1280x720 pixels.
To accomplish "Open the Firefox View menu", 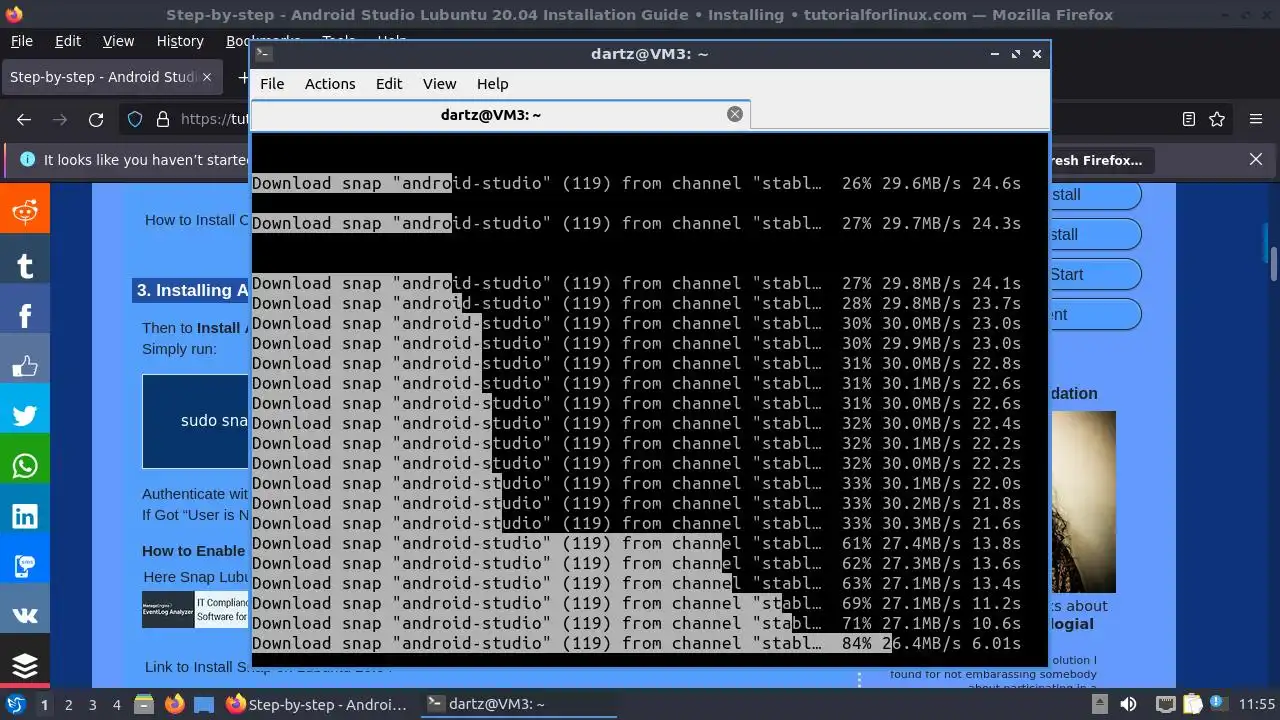I will [118, 41].
